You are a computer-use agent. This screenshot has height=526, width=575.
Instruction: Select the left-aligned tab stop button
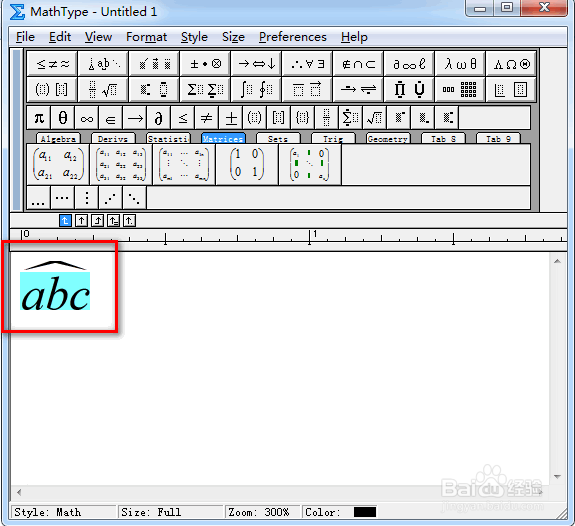click(65, 221)
